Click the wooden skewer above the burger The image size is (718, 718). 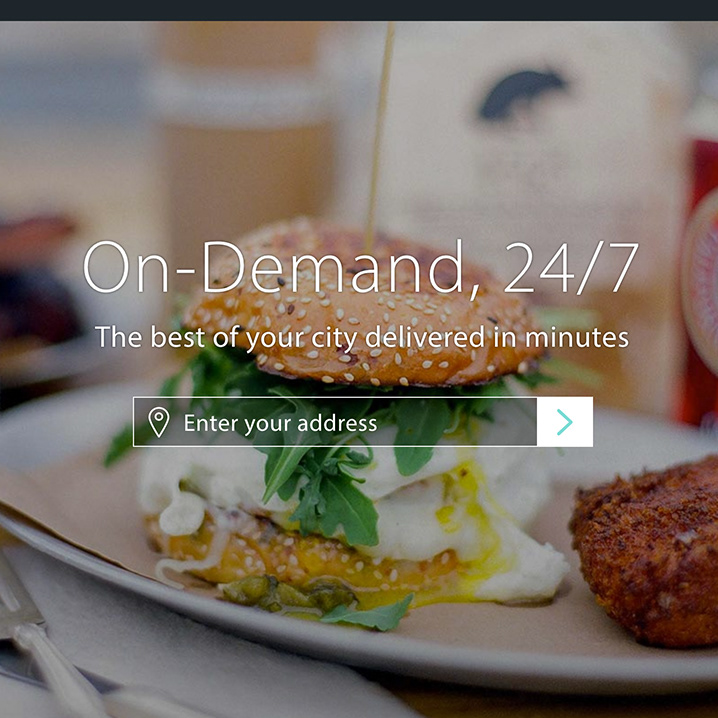[379, 133]
